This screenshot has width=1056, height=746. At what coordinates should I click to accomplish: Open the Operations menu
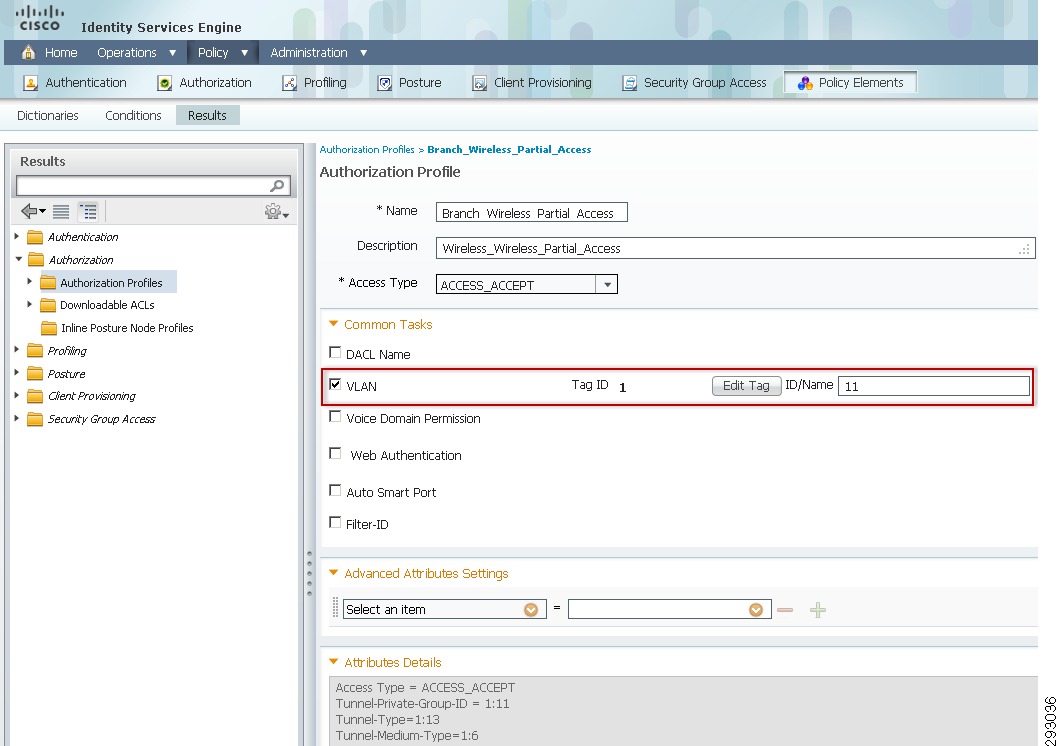[x=136, y=53]
